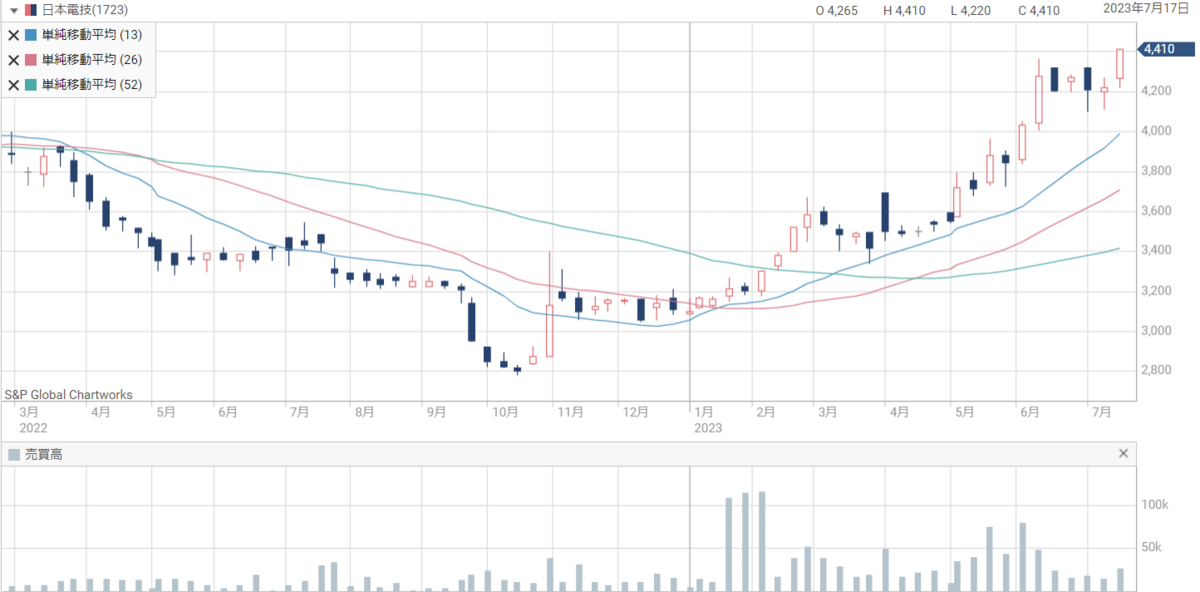Click the 3,200 price axis label
Viewport: 1200px width, 592px height.
click(1158, 291)
